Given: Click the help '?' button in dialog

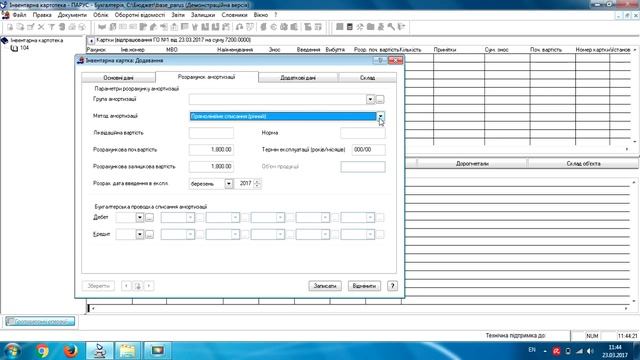Looking at the screenshot, I should tap(392, 286).
